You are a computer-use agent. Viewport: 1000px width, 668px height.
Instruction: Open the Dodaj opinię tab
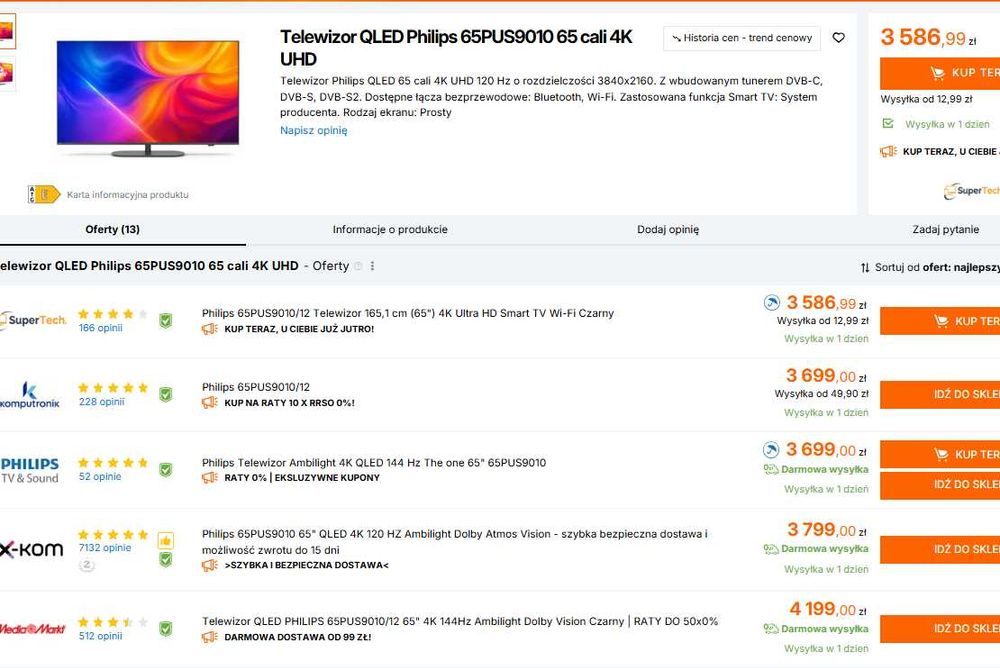pyautogui.click(x=668, y=229)
